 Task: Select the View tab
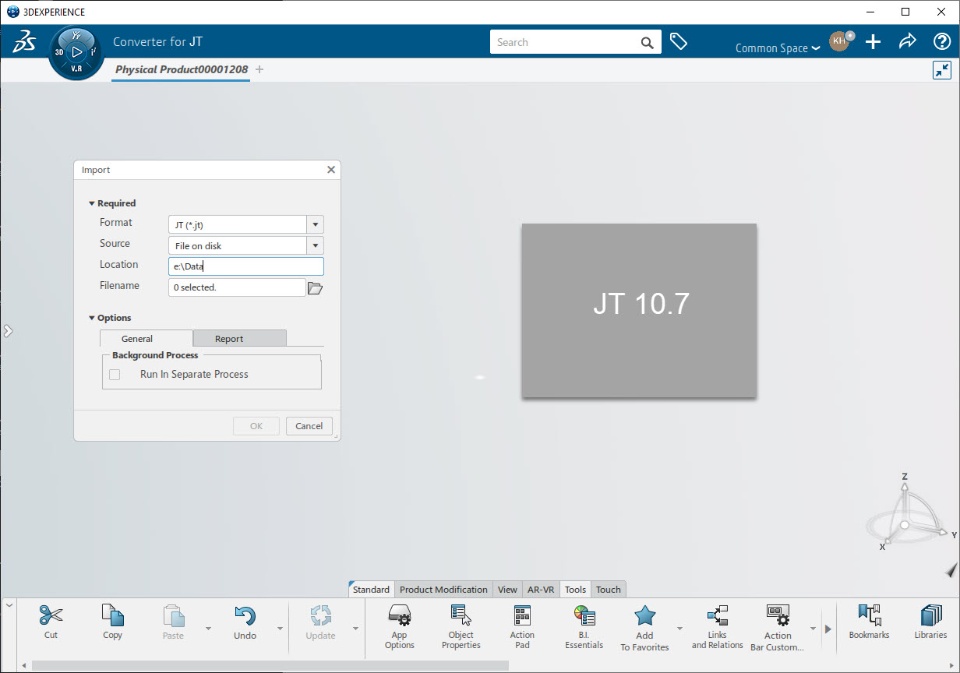click(507, 589)
